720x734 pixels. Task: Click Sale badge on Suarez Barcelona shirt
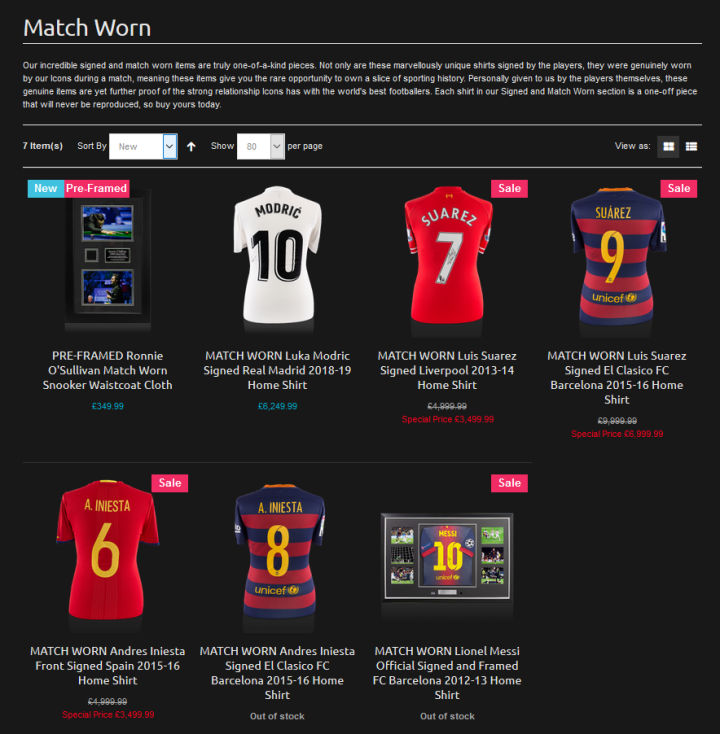(x=679, y=189)
